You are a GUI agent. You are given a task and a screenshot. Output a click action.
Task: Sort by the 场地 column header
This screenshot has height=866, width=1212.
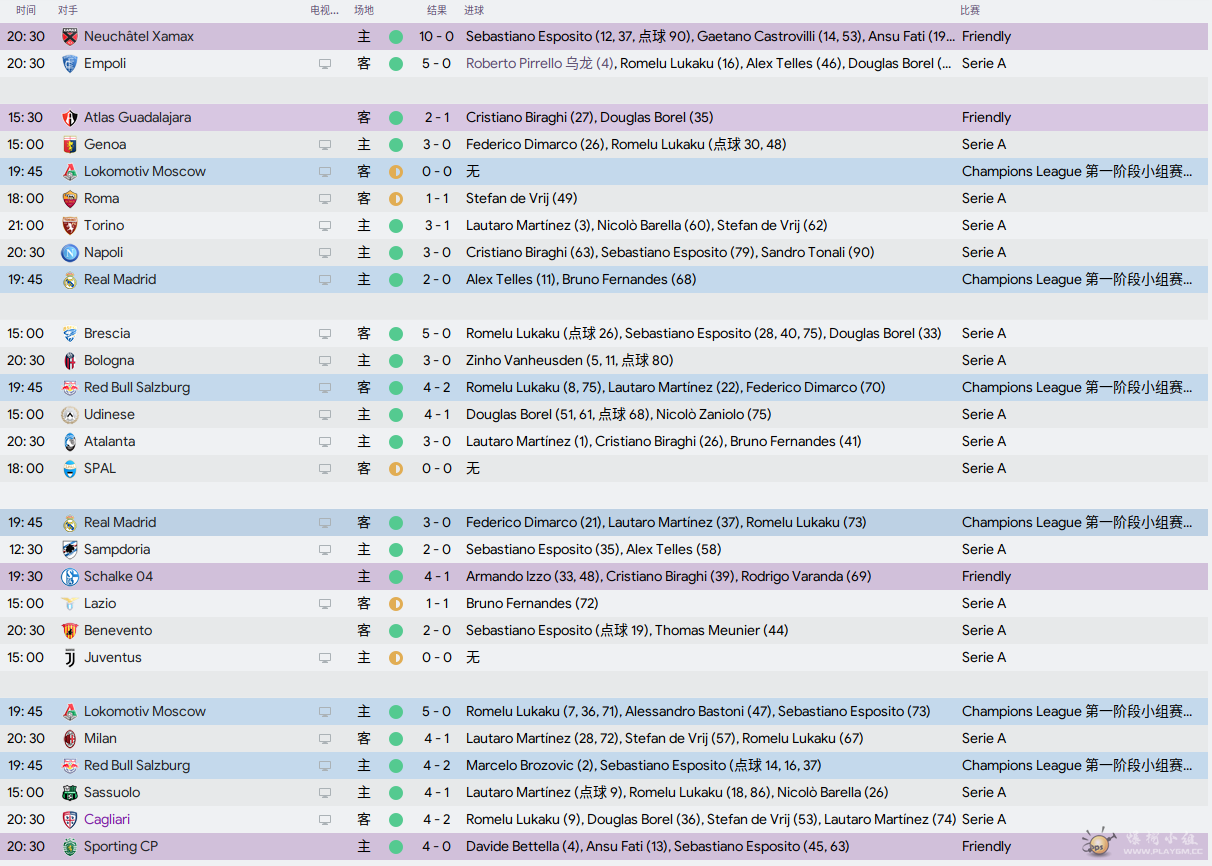coord(364,10)
